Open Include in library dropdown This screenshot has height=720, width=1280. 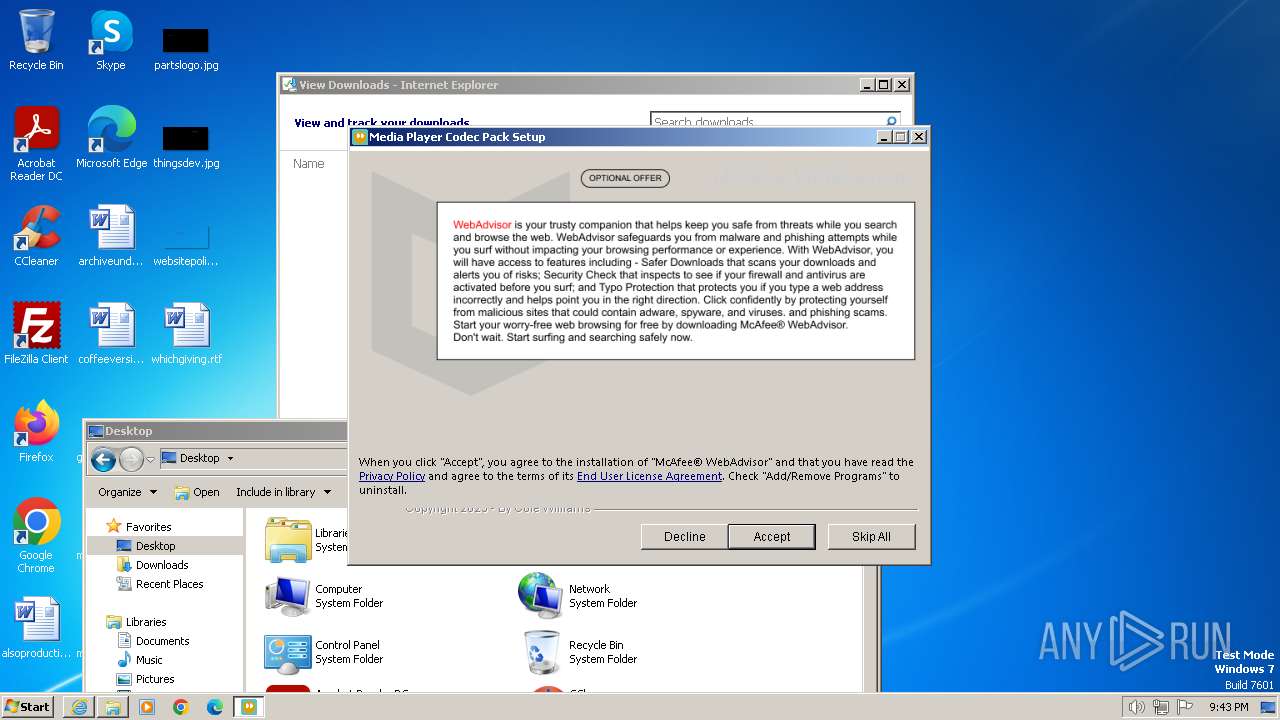[283, 492]
